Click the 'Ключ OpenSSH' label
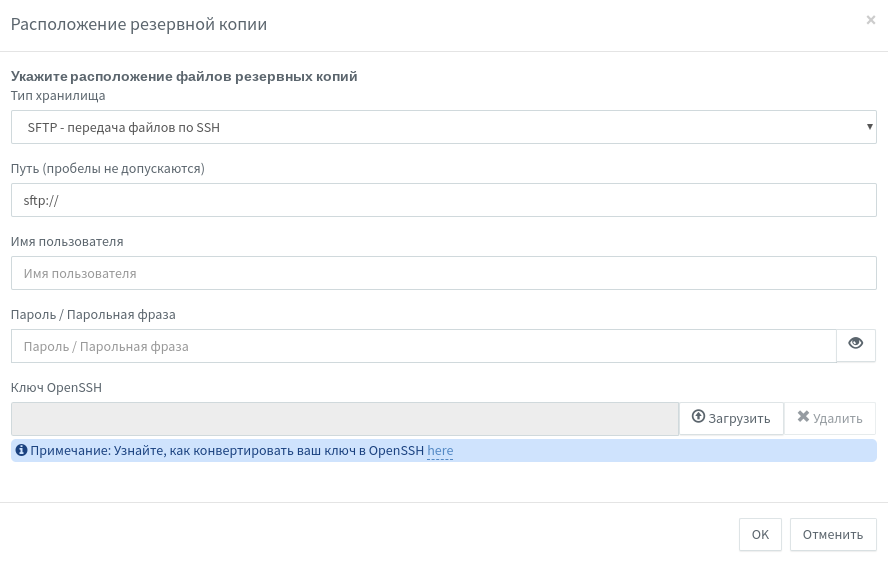The width and height of the screenshot is (888, 562). (56, 388)
